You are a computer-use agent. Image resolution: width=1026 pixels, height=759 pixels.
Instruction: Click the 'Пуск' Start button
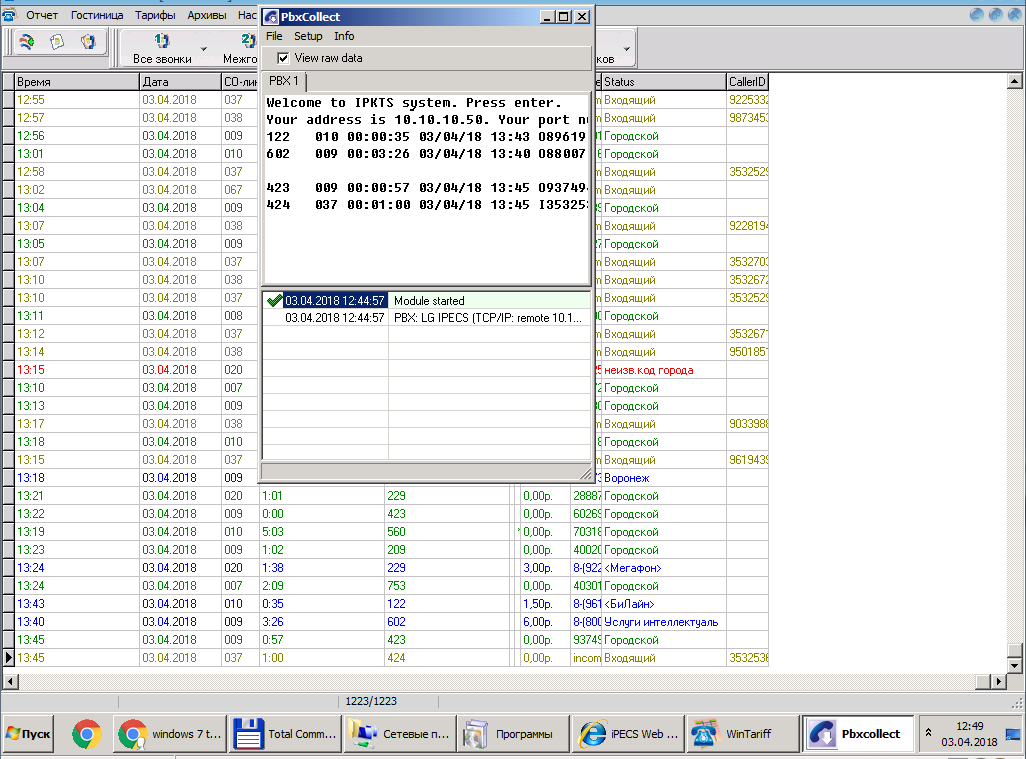pos(28,734)
